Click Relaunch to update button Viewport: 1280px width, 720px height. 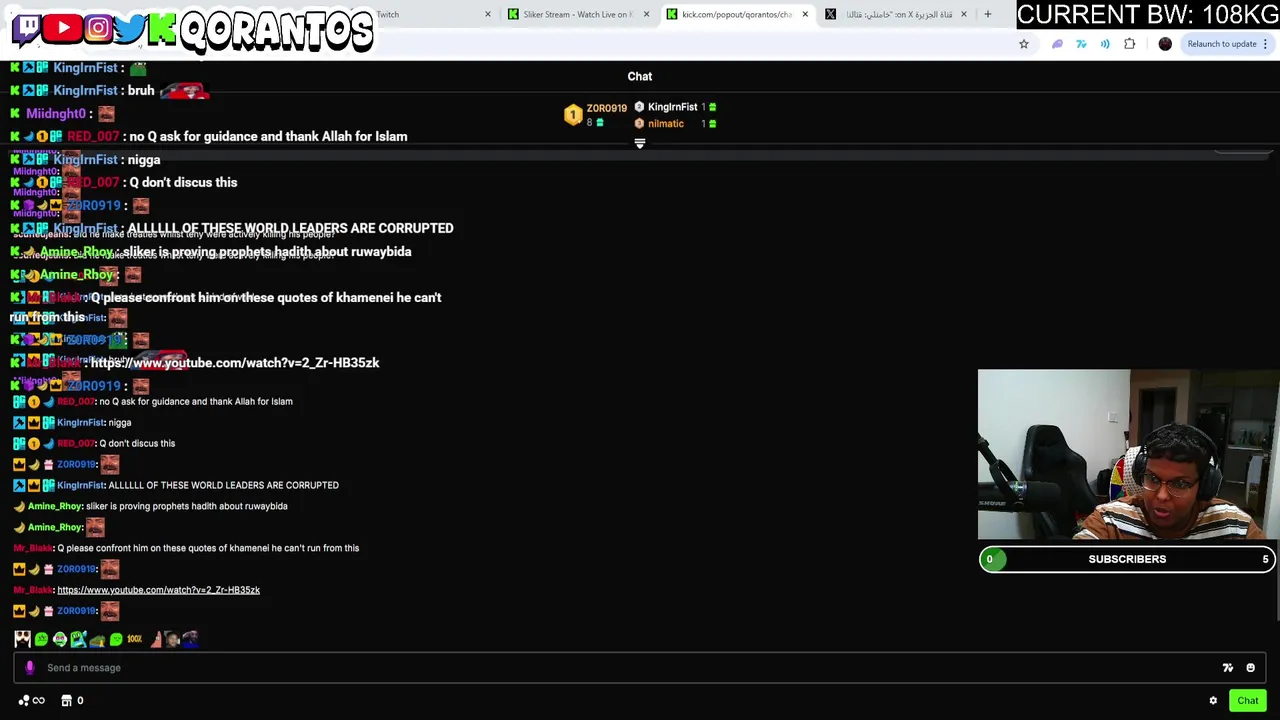pyautogui.click(x=1222, y=44)
